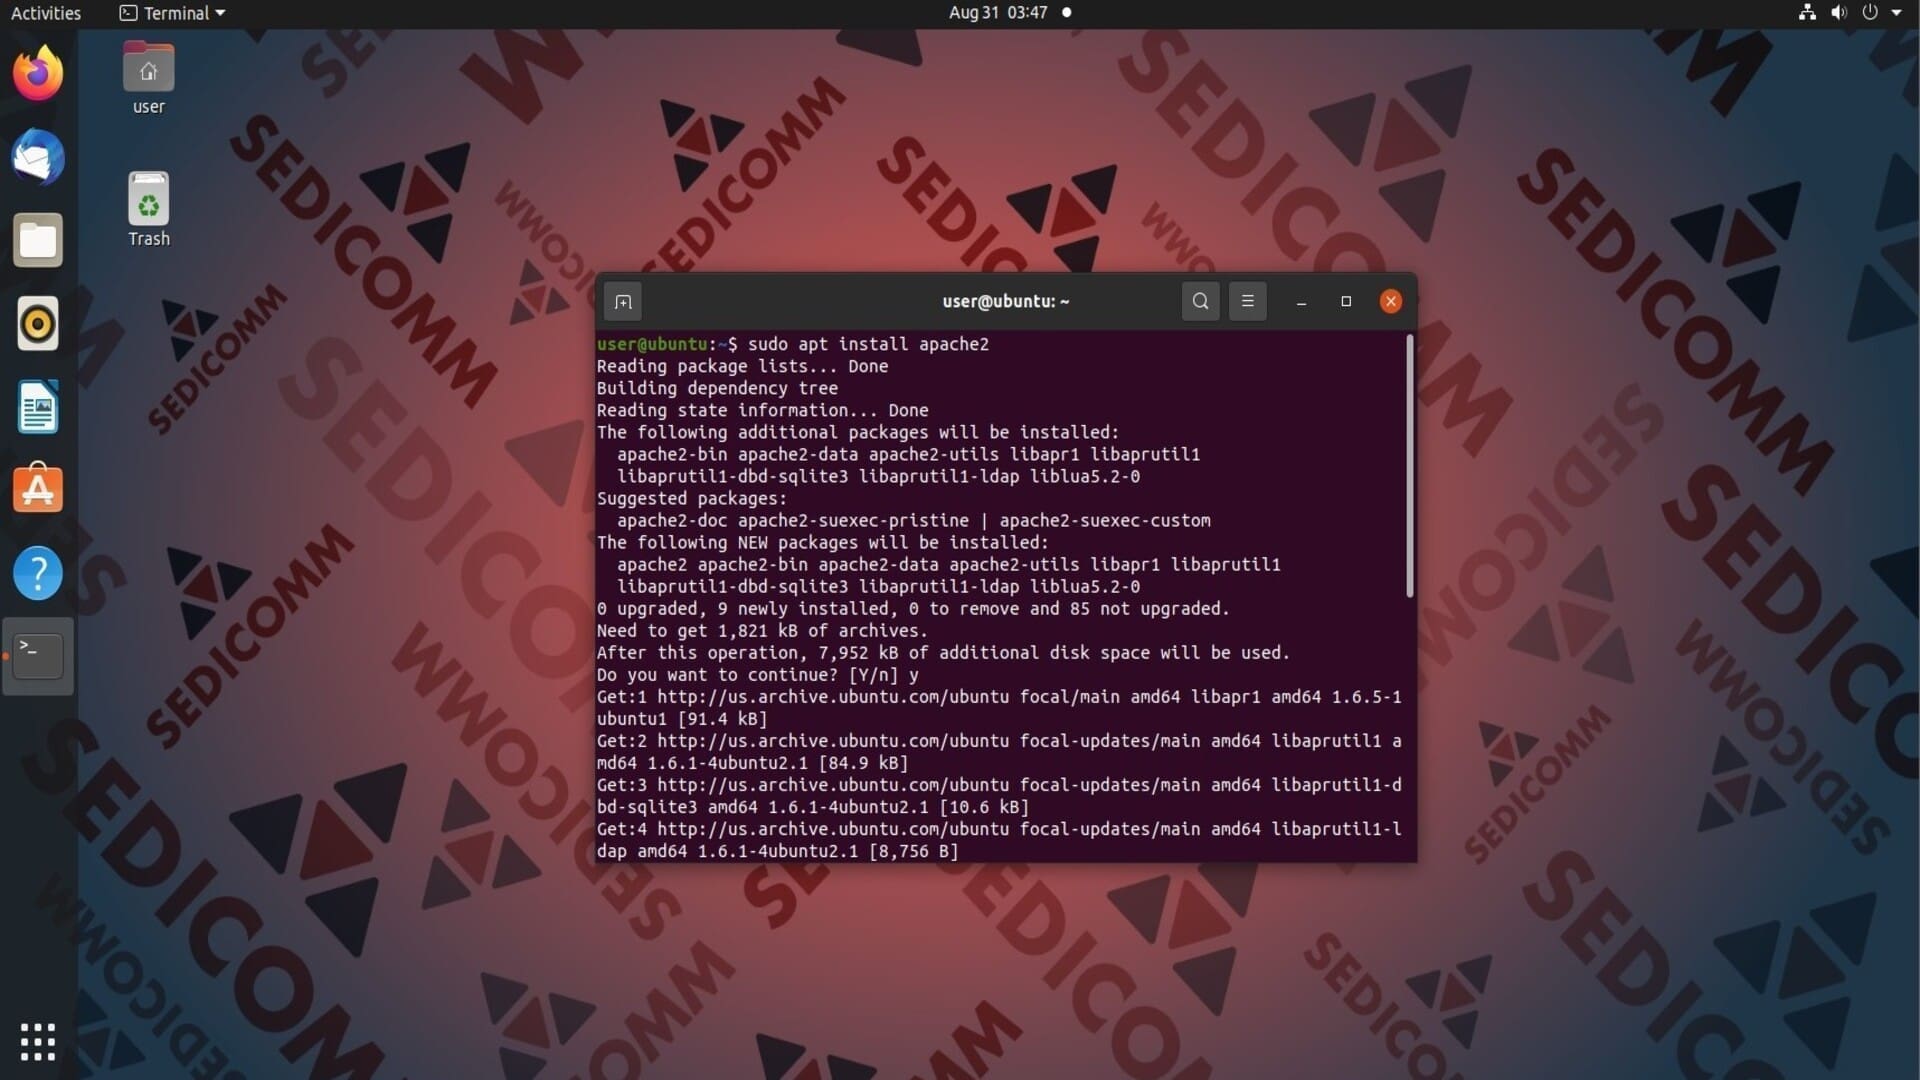Screen dimensions: 1920x1080
Task: Open the user home folder on the desktop
Action: 148,78
